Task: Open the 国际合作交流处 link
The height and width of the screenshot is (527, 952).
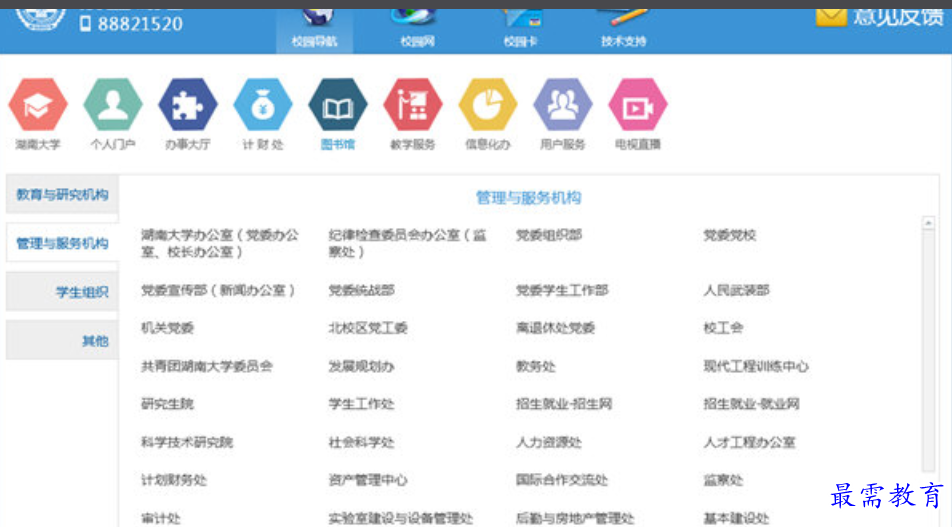Action: [x=562, y=480]
